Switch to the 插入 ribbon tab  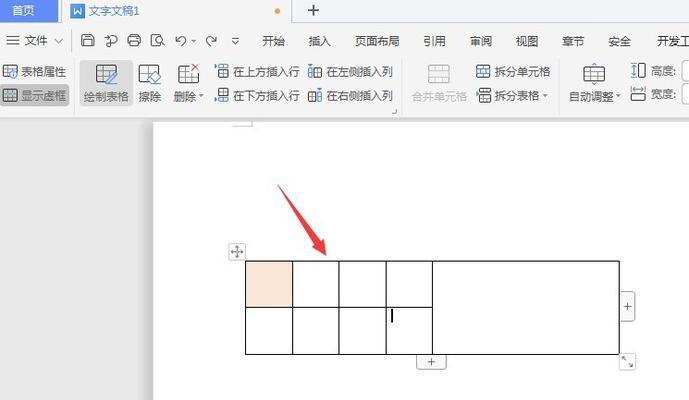319,41
